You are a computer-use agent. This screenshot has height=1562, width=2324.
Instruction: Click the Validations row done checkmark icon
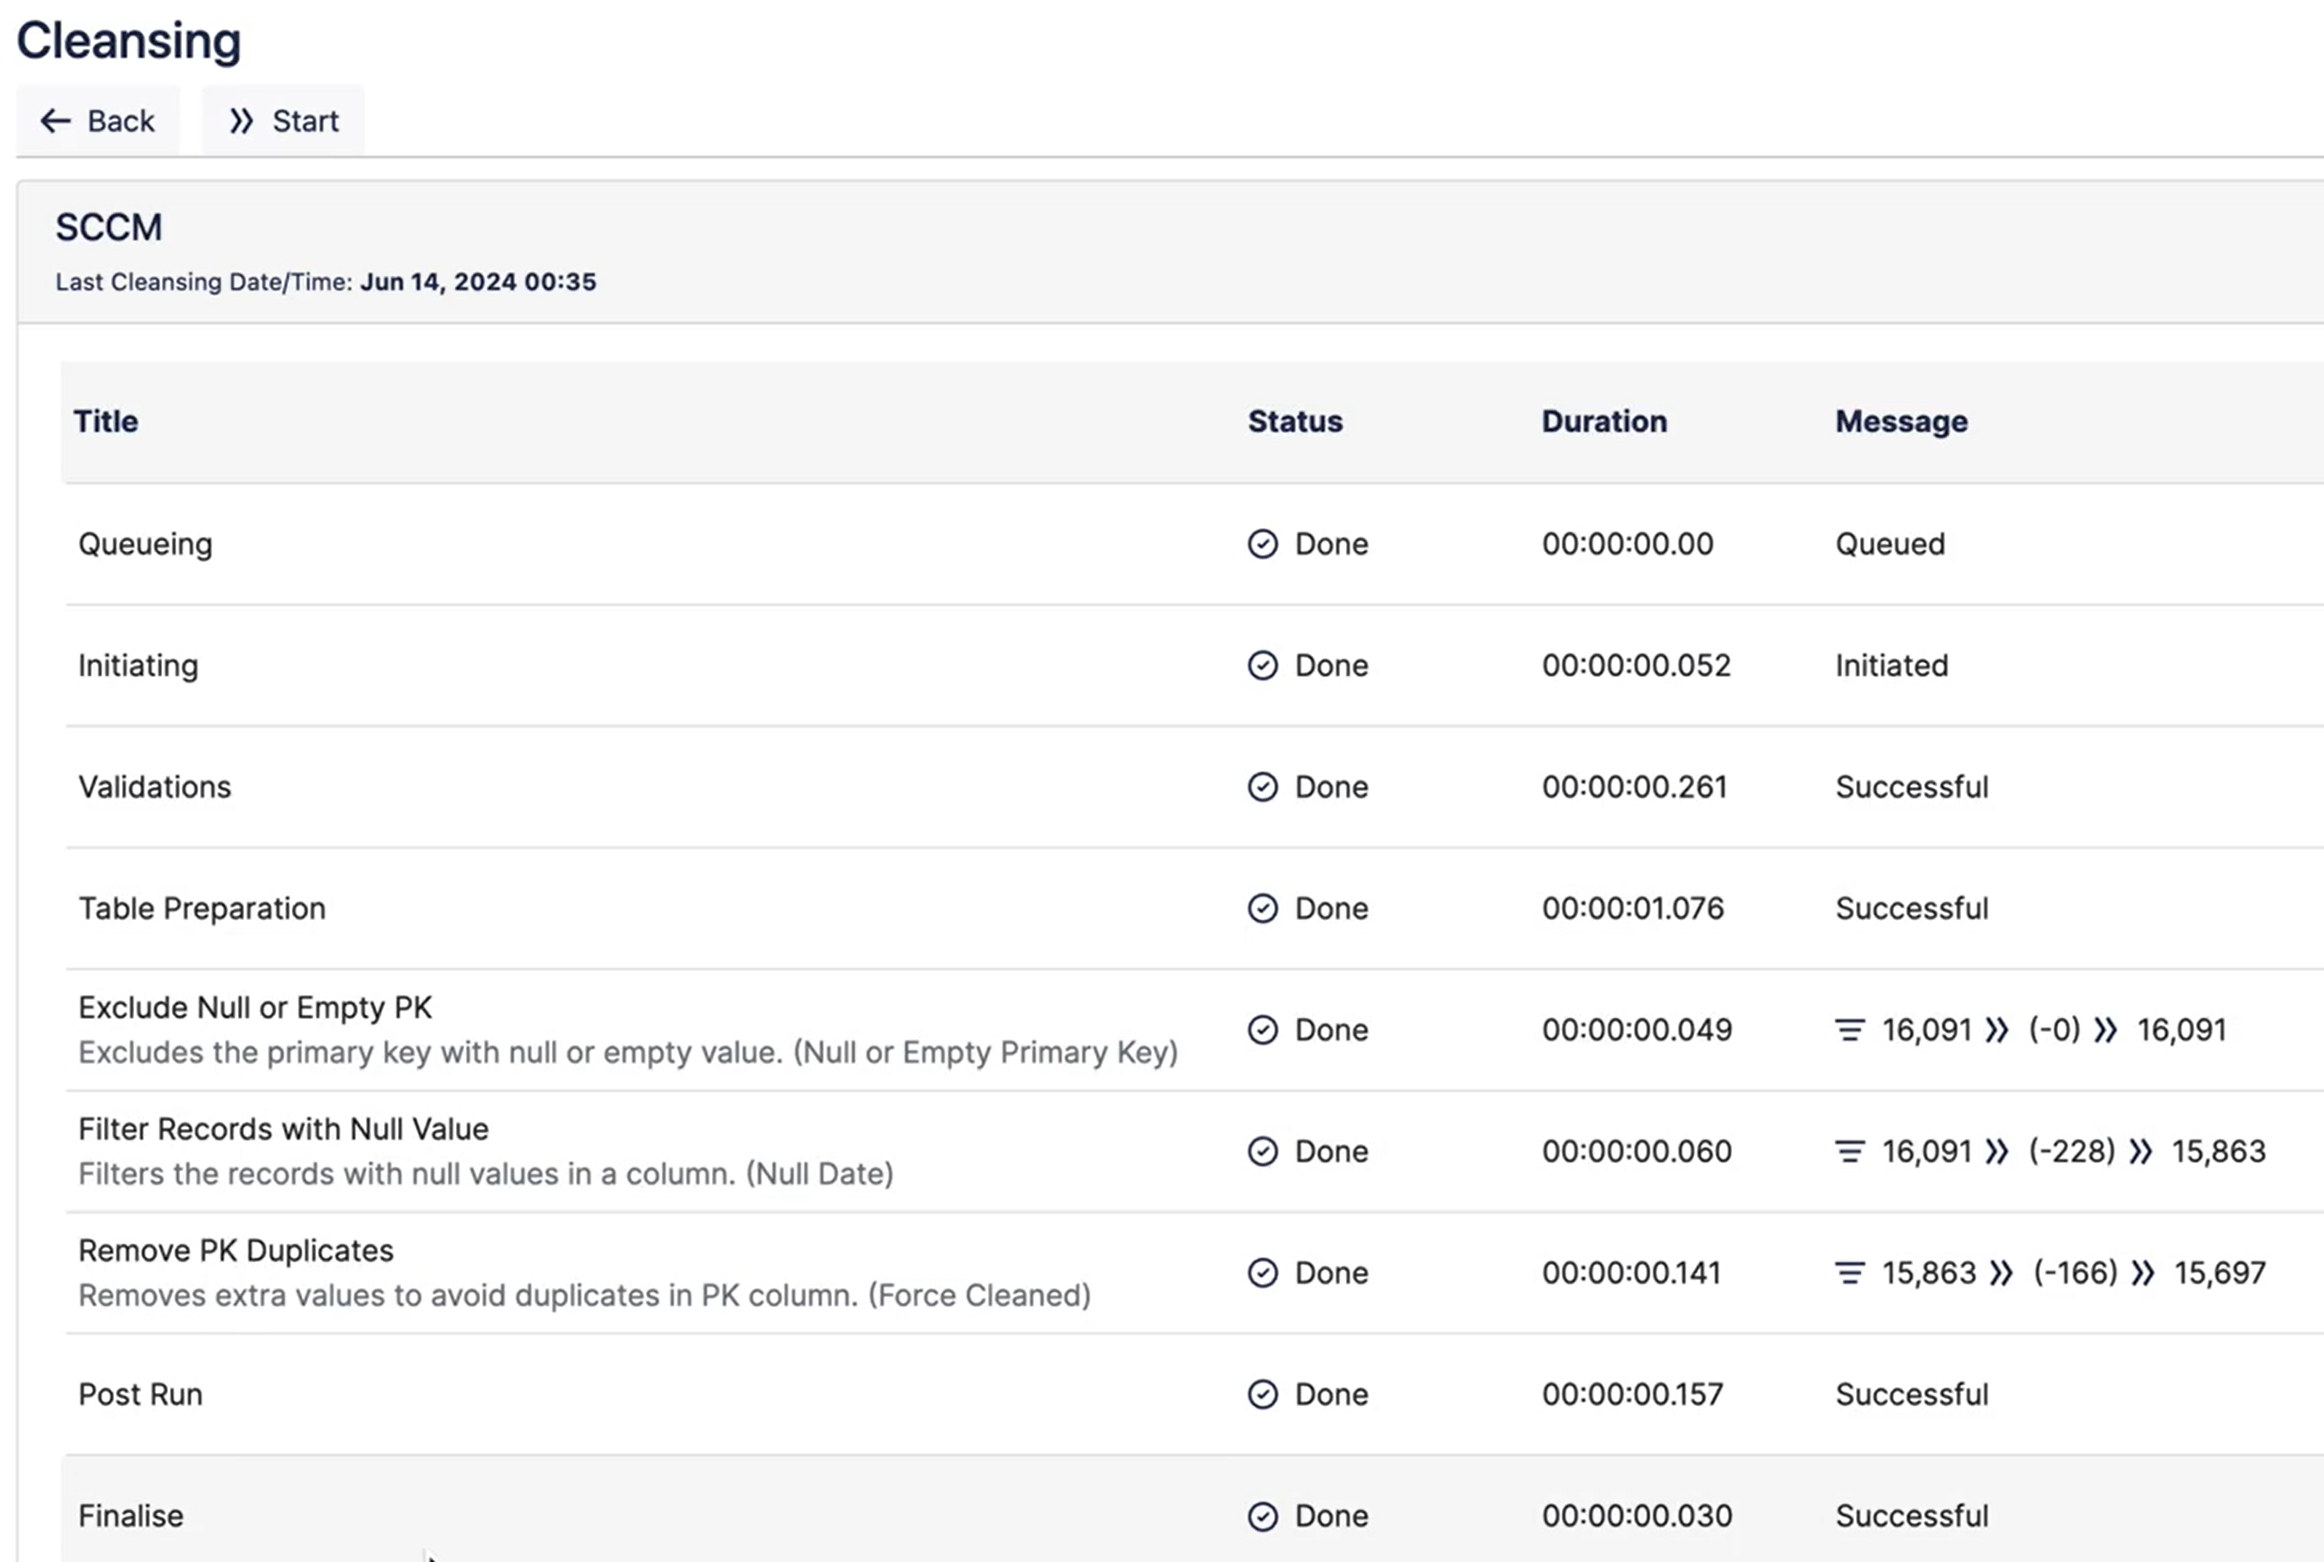coord(1262,787)
